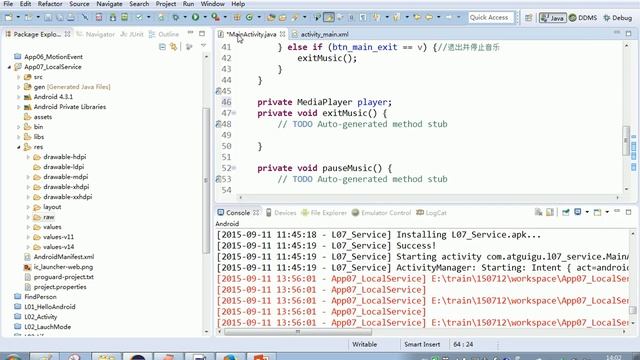Viewport: 640px width, 360px height.
Task: Select AndroidManifest.xml in tree
Action: (x=64, y=257)
